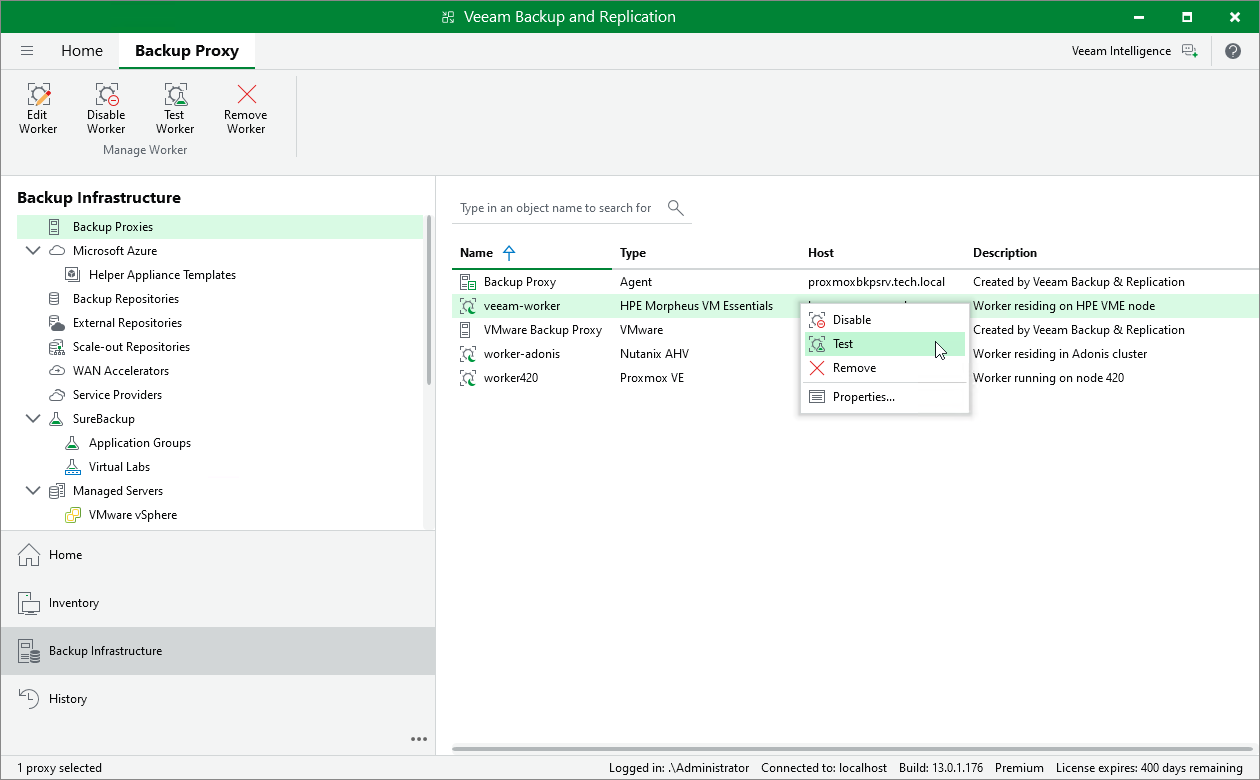Image resolution: width=1260 pixels, height=780 pixels.
Task: Click the horizontal scrollbar under the list
Action: coord(852,748)
